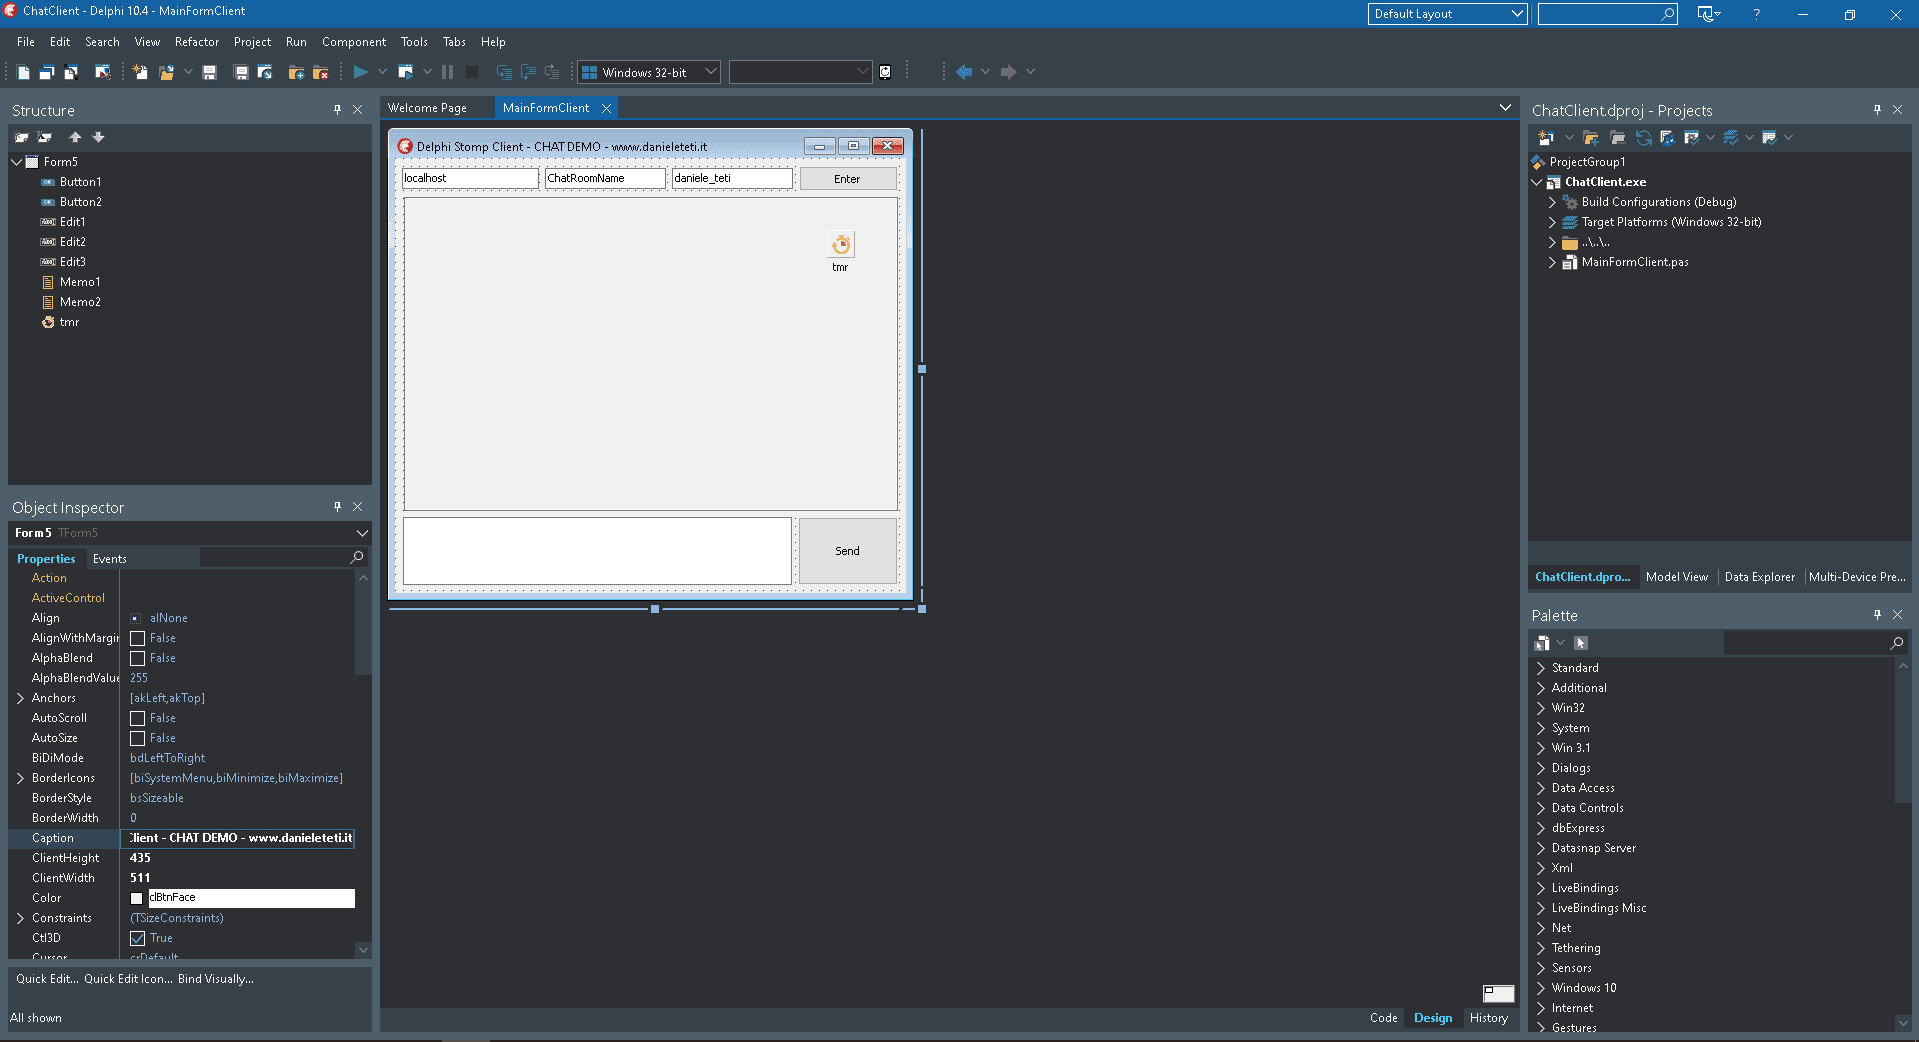Click the Bind Visually... link
The width and height of the screenshot is (1919, 1042).
click(x=216, y=979)
